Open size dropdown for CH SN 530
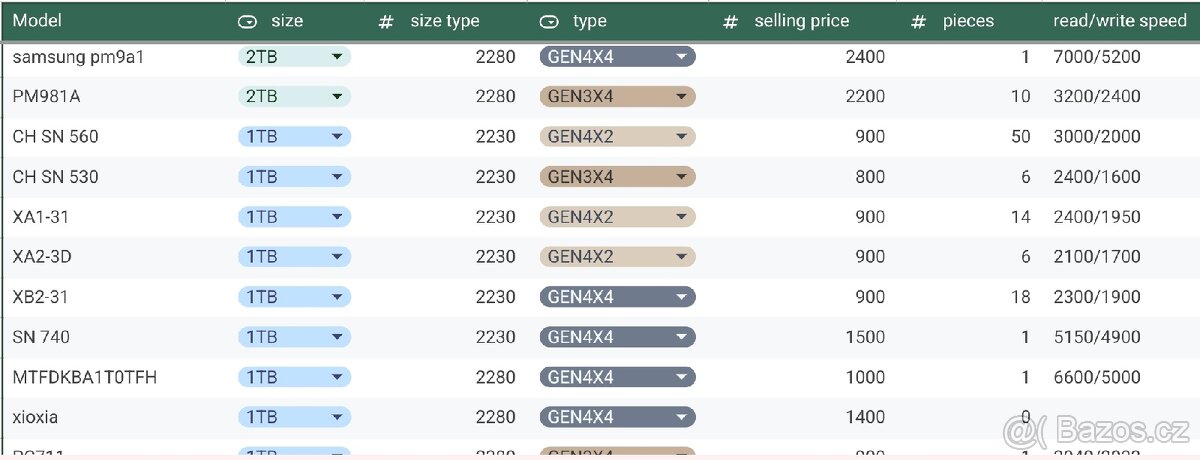This screenshot has height=460, width=1200. pyautogui.click(x=294, y=177)
